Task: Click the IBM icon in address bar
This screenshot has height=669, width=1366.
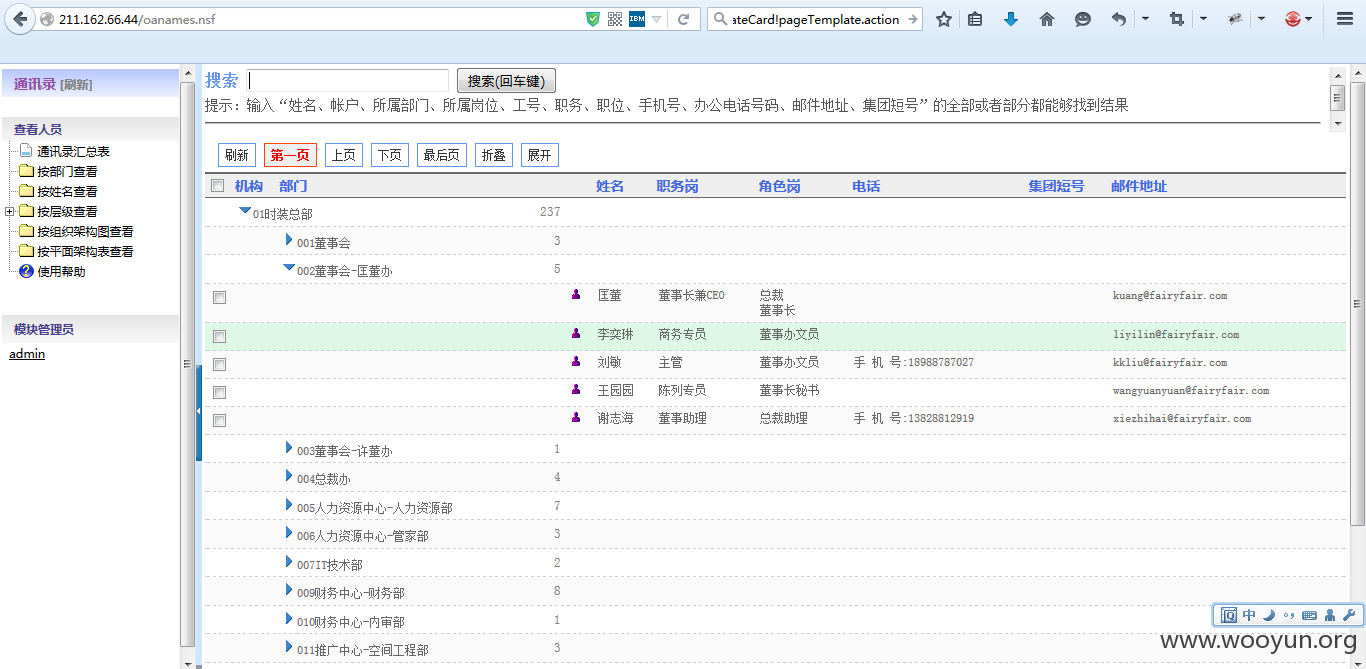Action: pyautogui.click(x=637, y=19)
